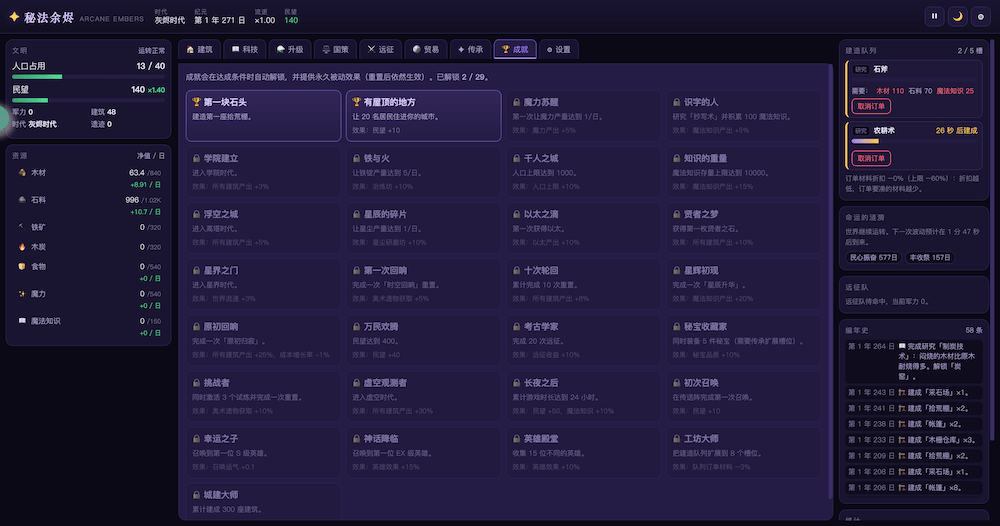Open the 远征 tab
1000x526 pixels.
(381, 49)
